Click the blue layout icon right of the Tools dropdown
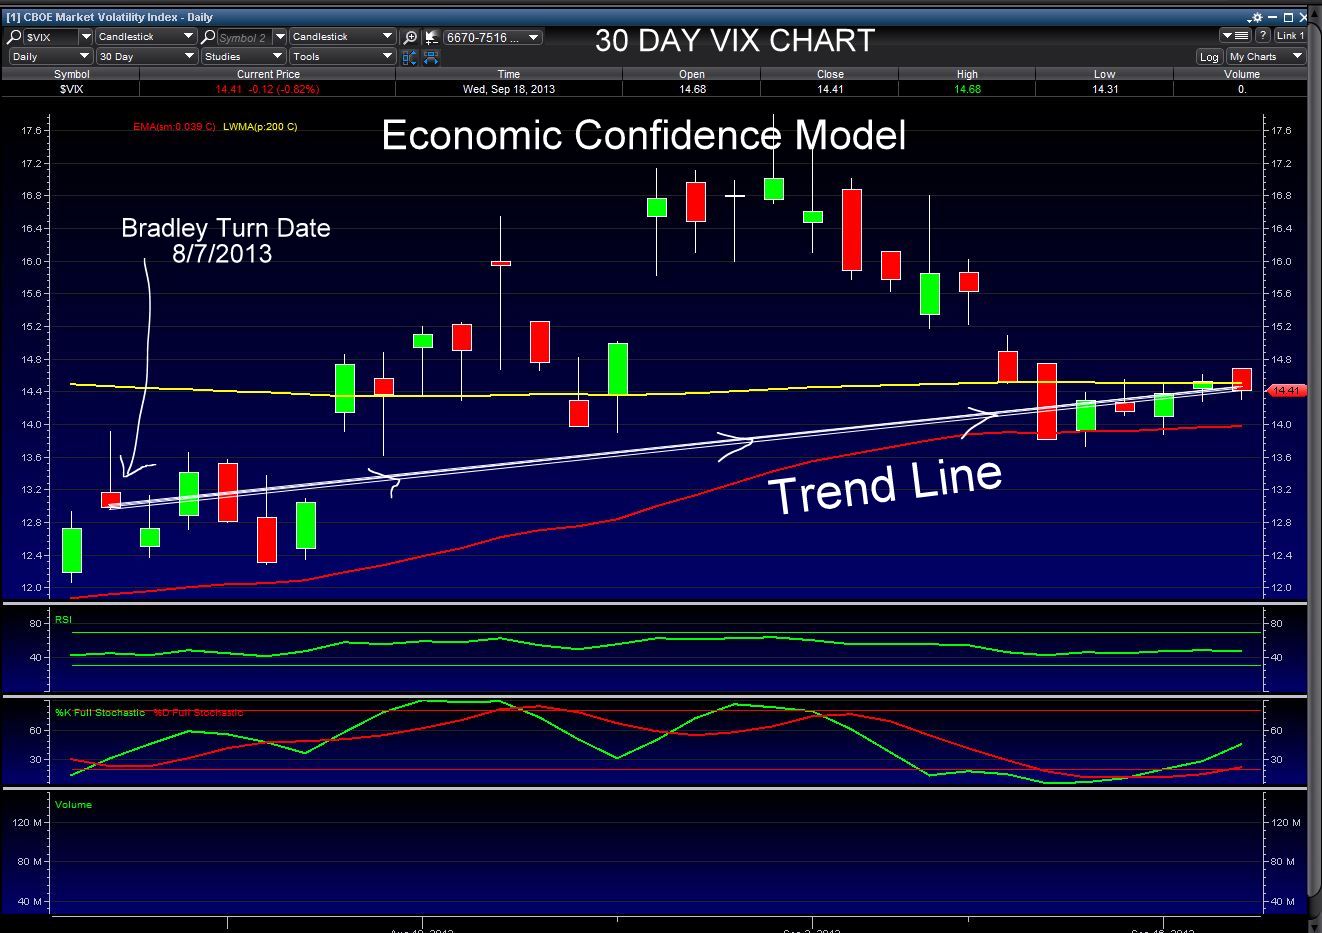Image resolution: width=1322 pixels, height=933 pixels. (410, 57)
